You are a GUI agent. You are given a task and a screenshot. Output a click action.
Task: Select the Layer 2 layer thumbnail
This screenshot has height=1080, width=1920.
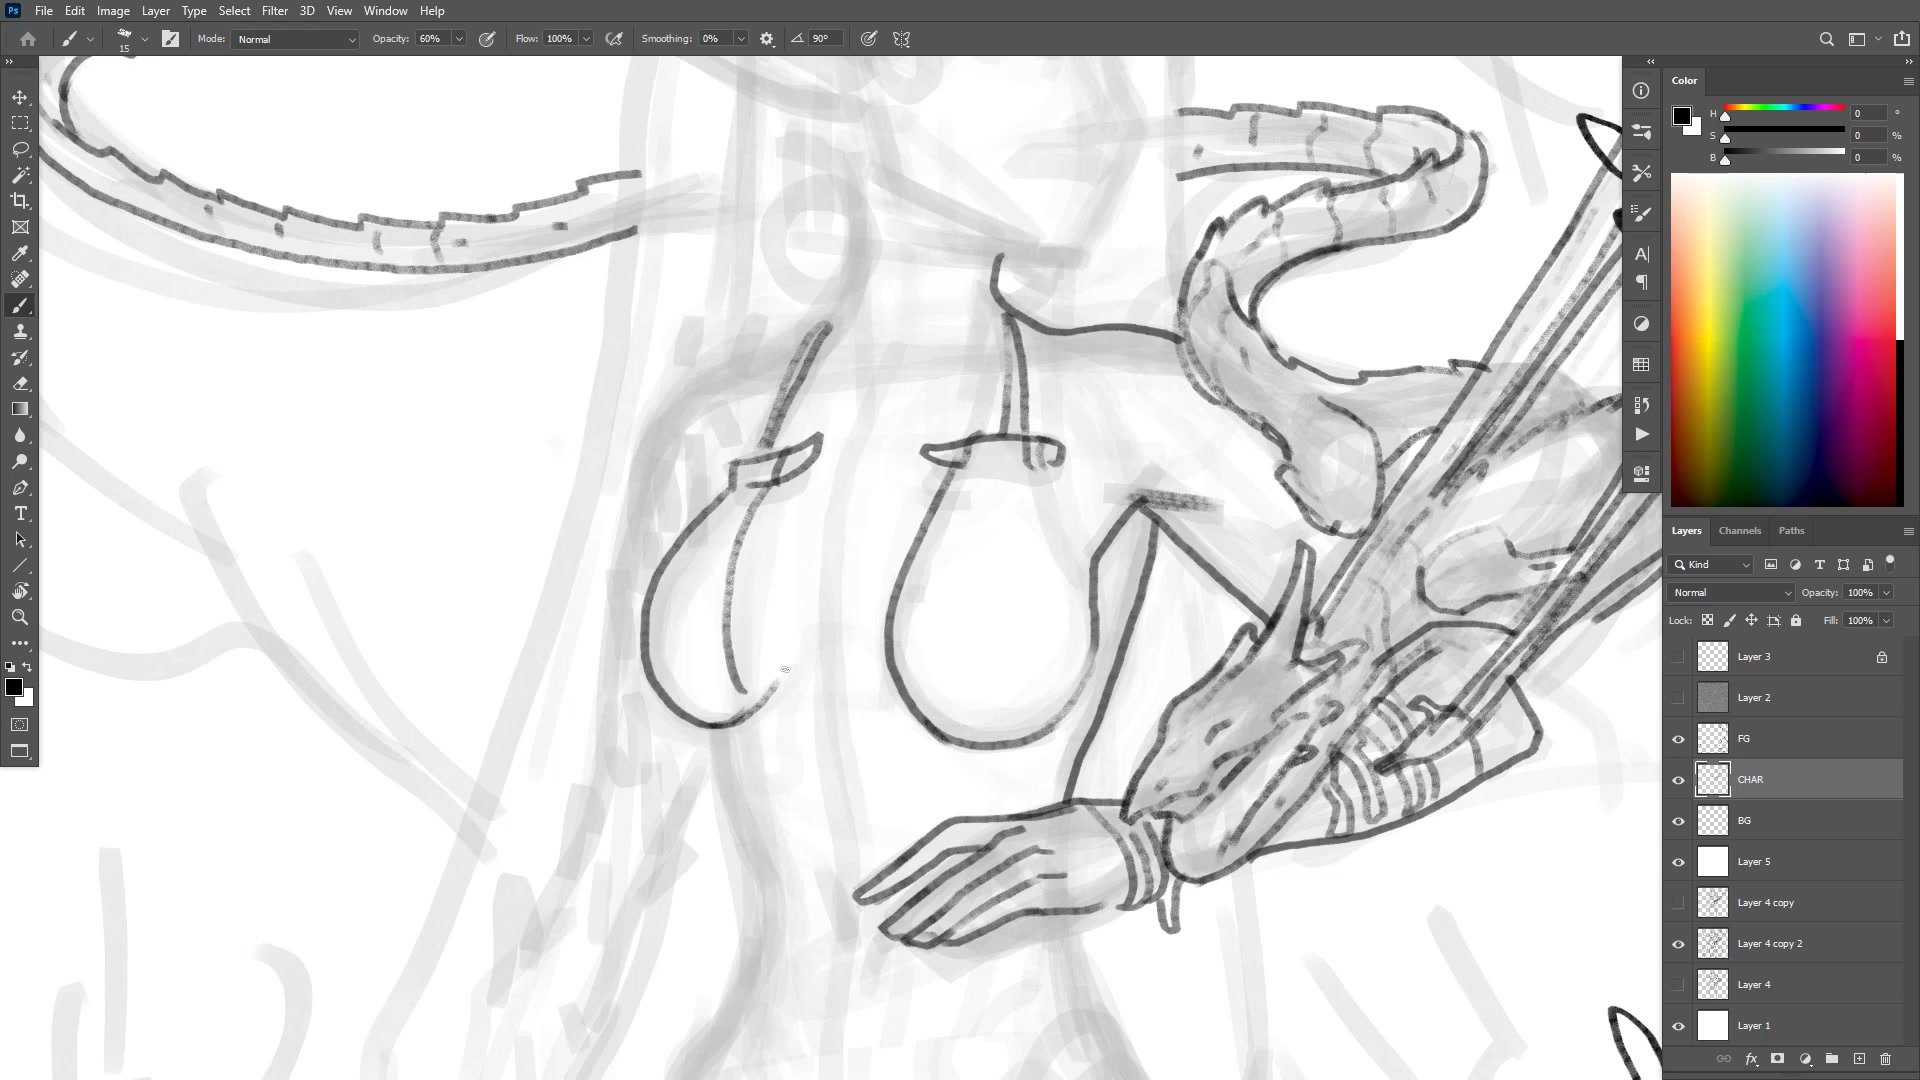point(1713,697)
